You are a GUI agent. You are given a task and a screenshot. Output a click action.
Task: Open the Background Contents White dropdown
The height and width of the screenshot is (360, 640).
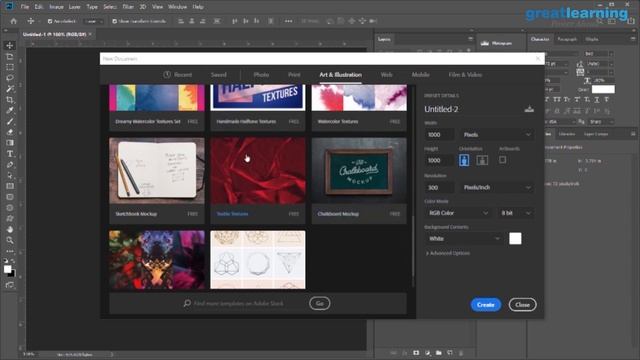coord(463,238)
